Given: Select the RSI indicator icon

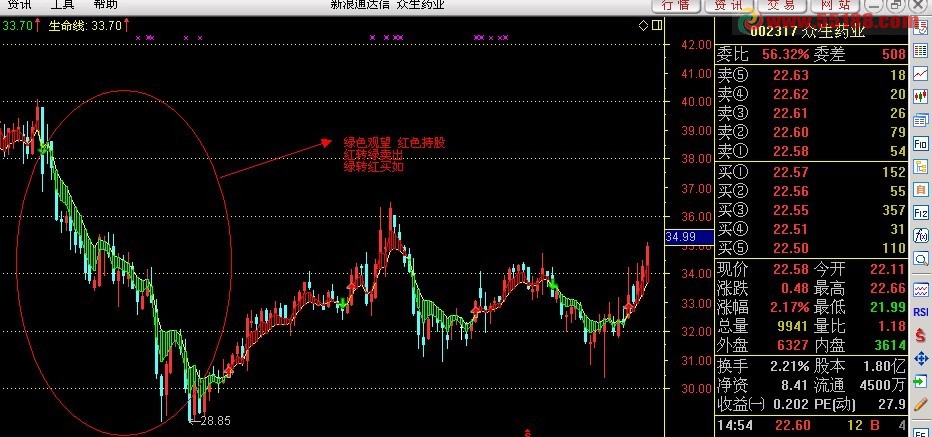Looking at the screenshot, I should (921, 312).
